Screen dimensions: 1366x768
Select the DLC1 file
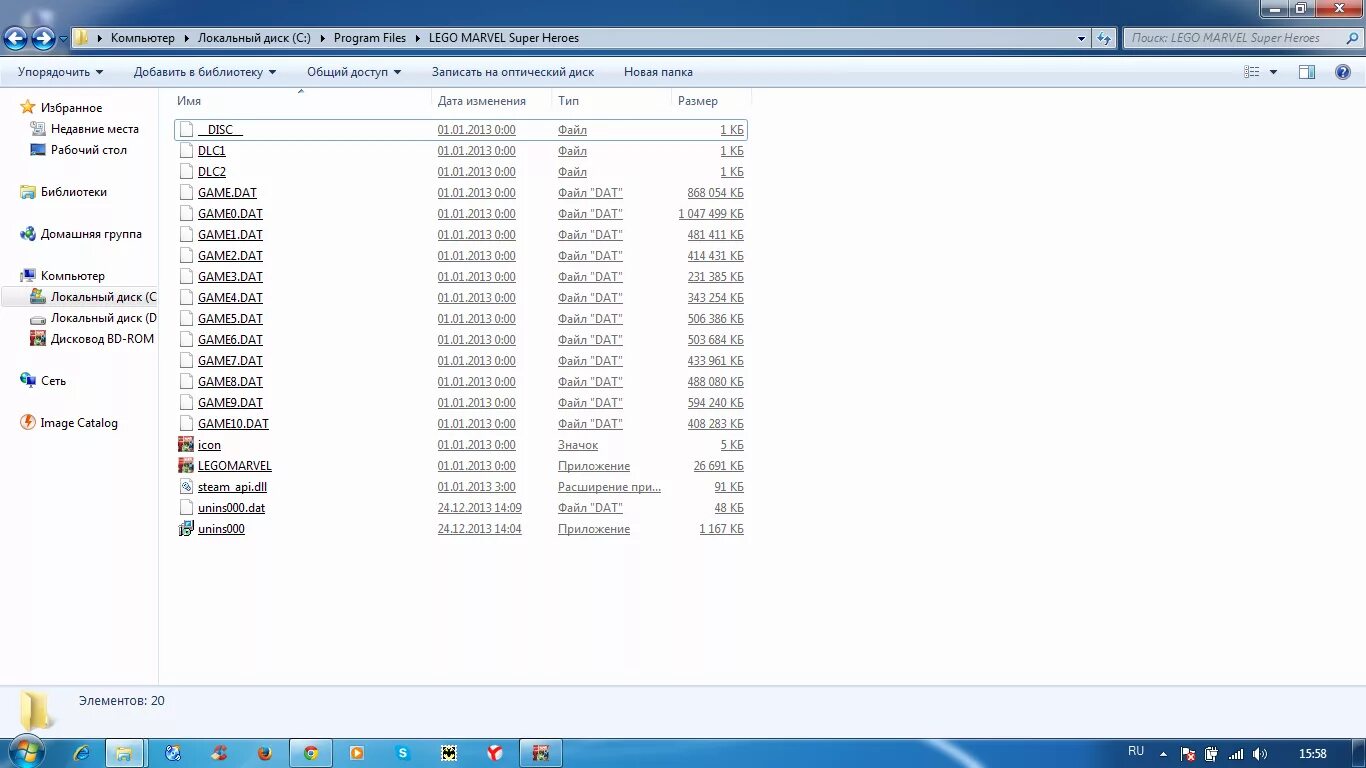(212, 151)
